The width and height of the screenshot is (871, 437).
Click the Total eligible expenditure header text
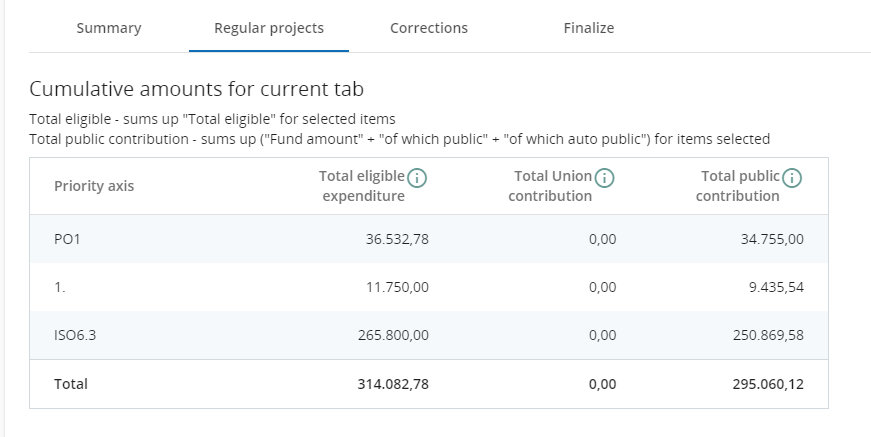(x=363, y=186)
